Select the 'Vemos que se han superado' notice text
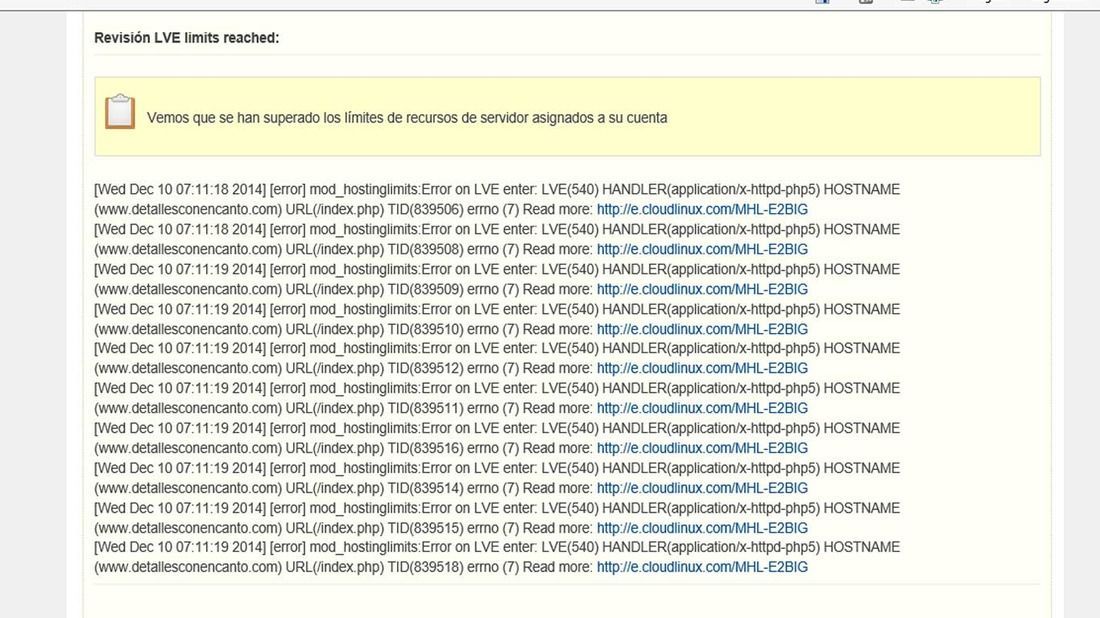The height and width of the screenshot is (618, 1100). pyautogui.click(x=407, y=118)
